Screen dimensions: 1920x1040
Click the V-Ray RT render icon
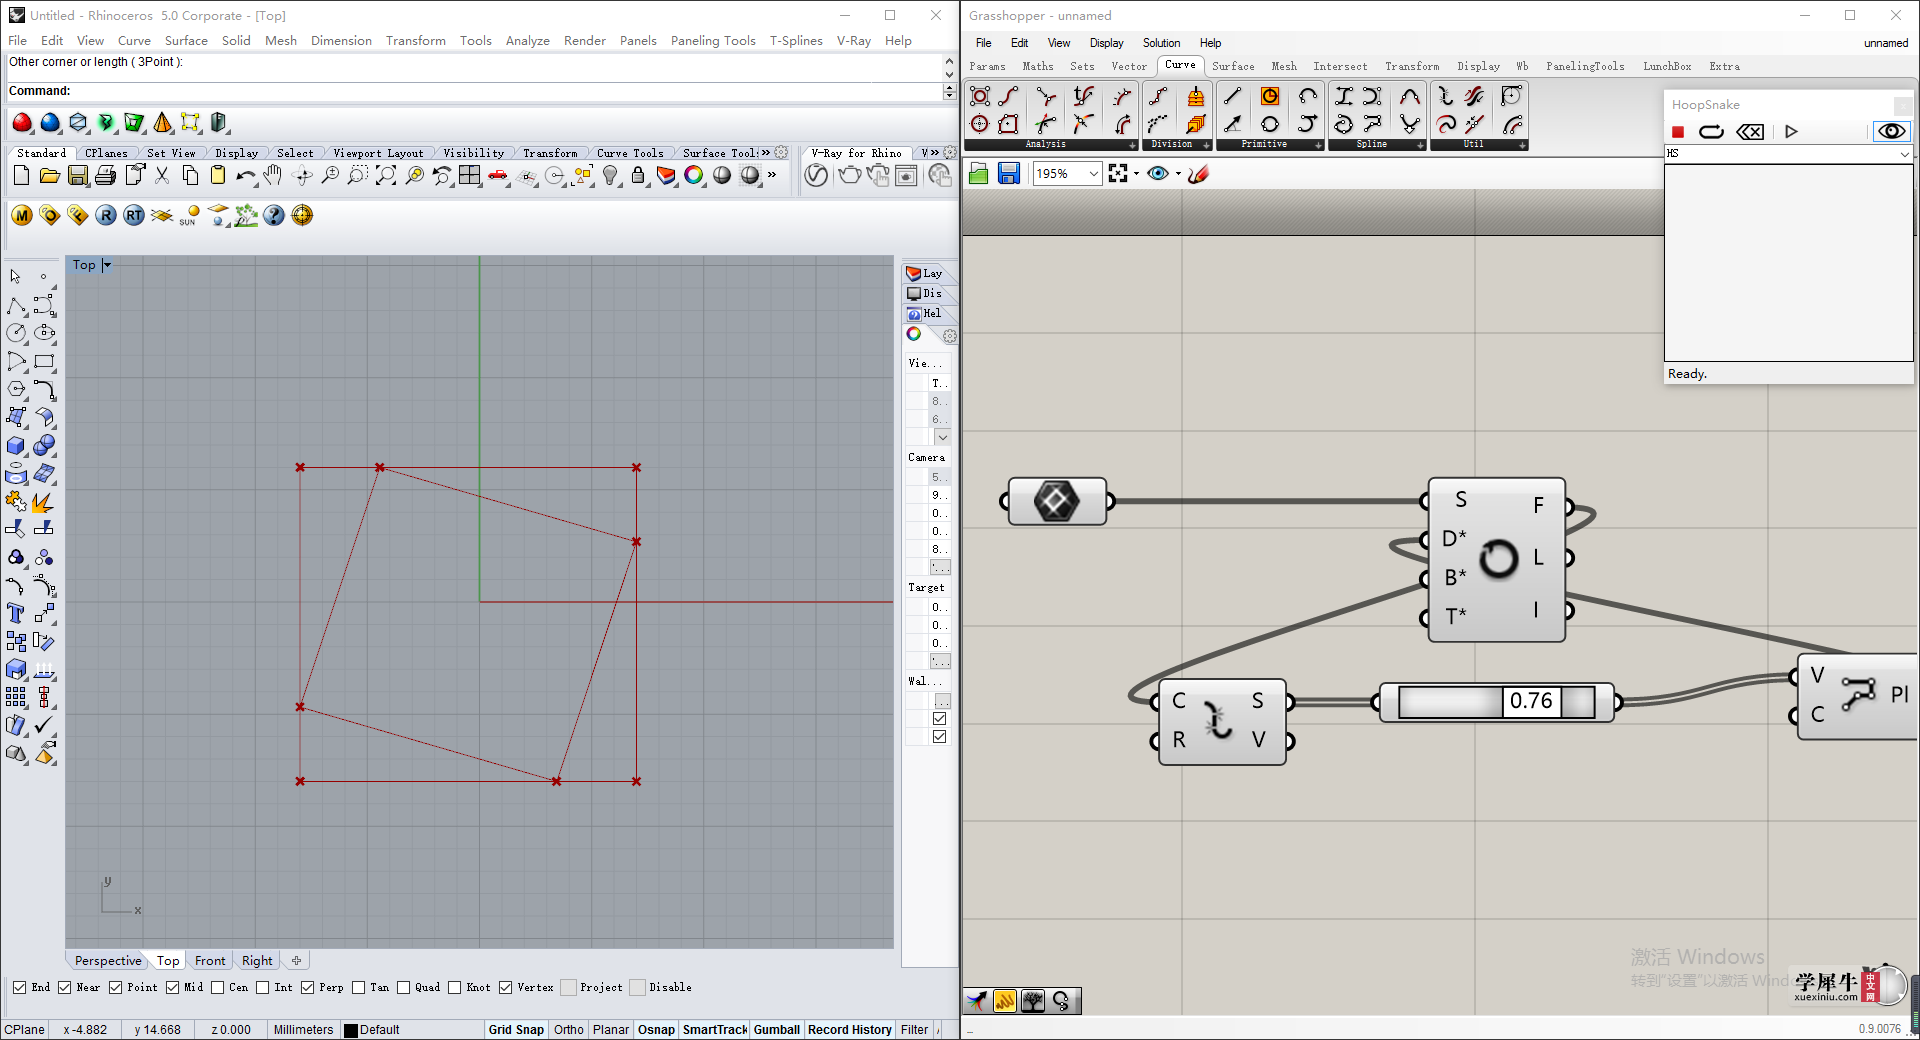click(x=134, y=215)
